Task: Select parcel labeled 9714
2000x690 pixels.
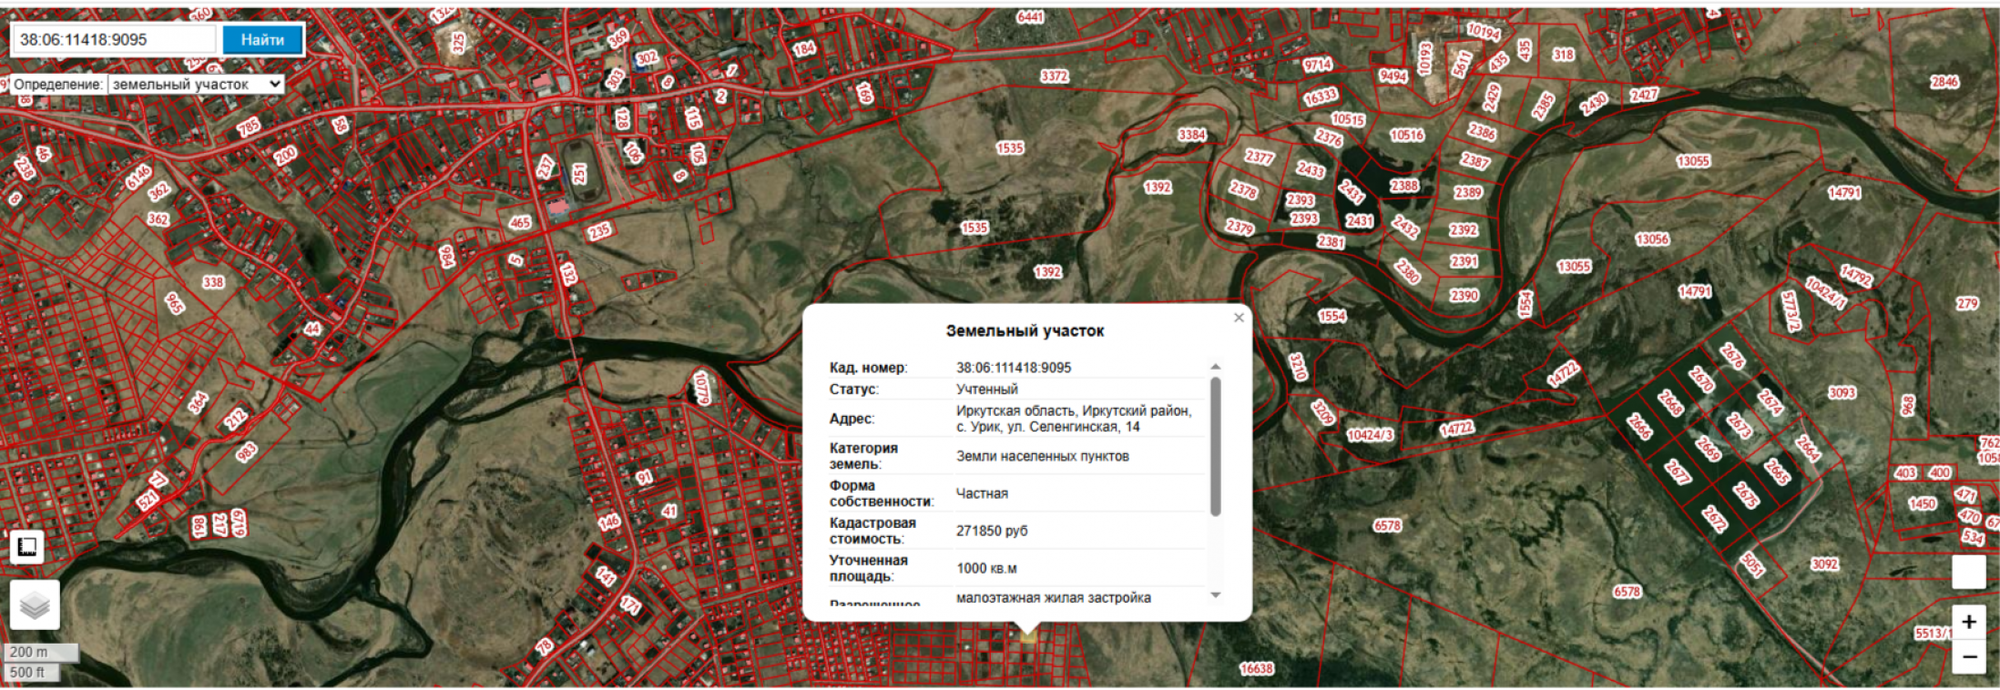Action: point(1318,65)
